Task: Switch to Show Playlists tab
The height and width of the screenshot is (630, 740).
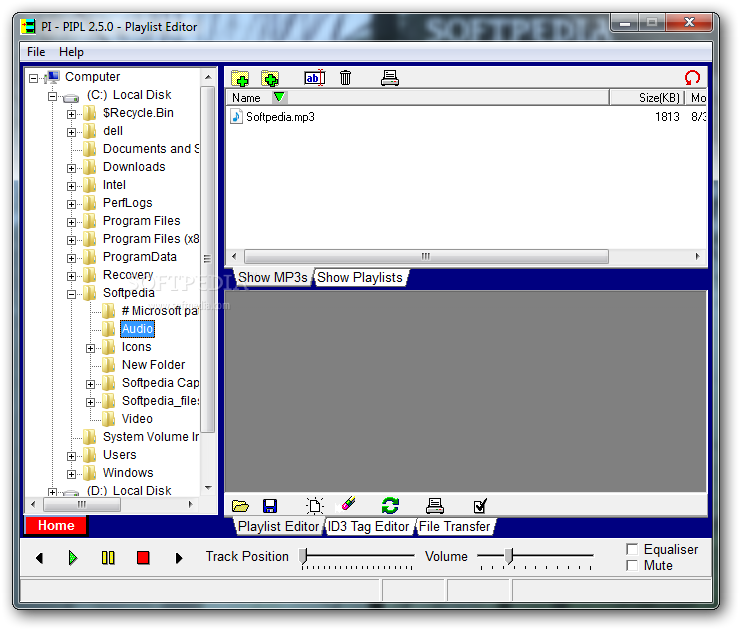Action: point(360,277)
